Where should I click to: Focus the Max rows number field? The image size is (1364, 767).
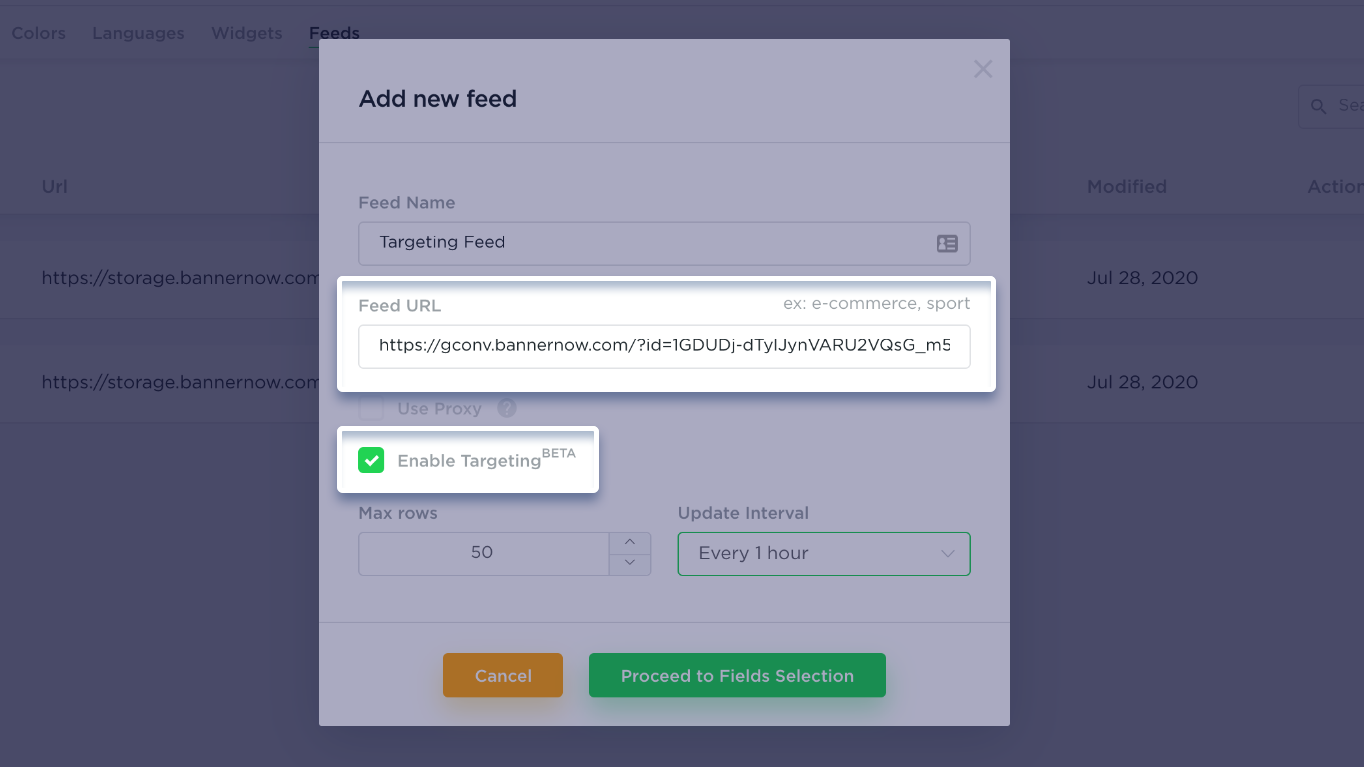(x=483, y=553)
